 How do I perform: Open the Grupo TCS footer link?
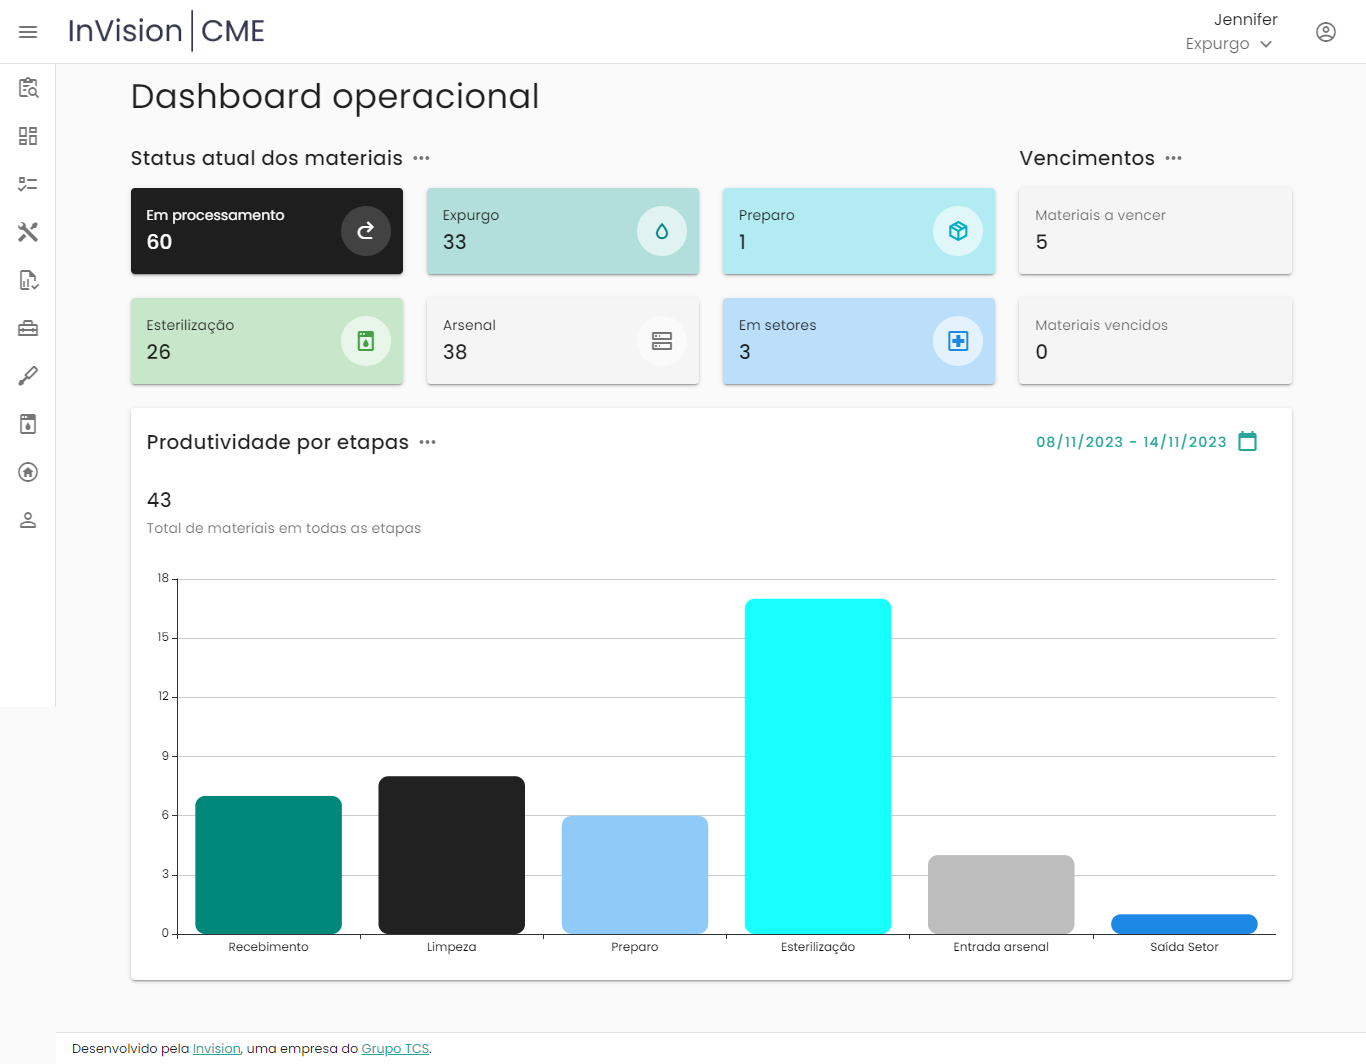click(395, 1049)
